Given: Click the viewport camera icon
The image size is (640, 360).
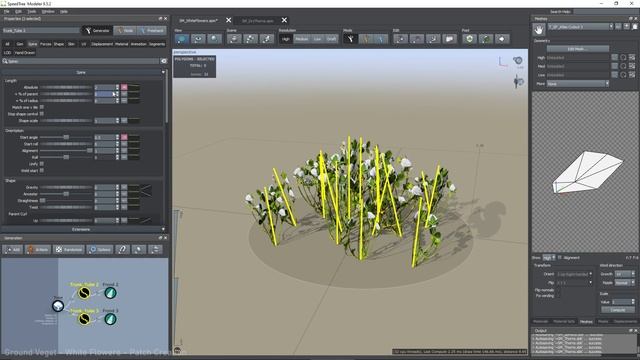Looking at the screenshot, I should [518, 61].
